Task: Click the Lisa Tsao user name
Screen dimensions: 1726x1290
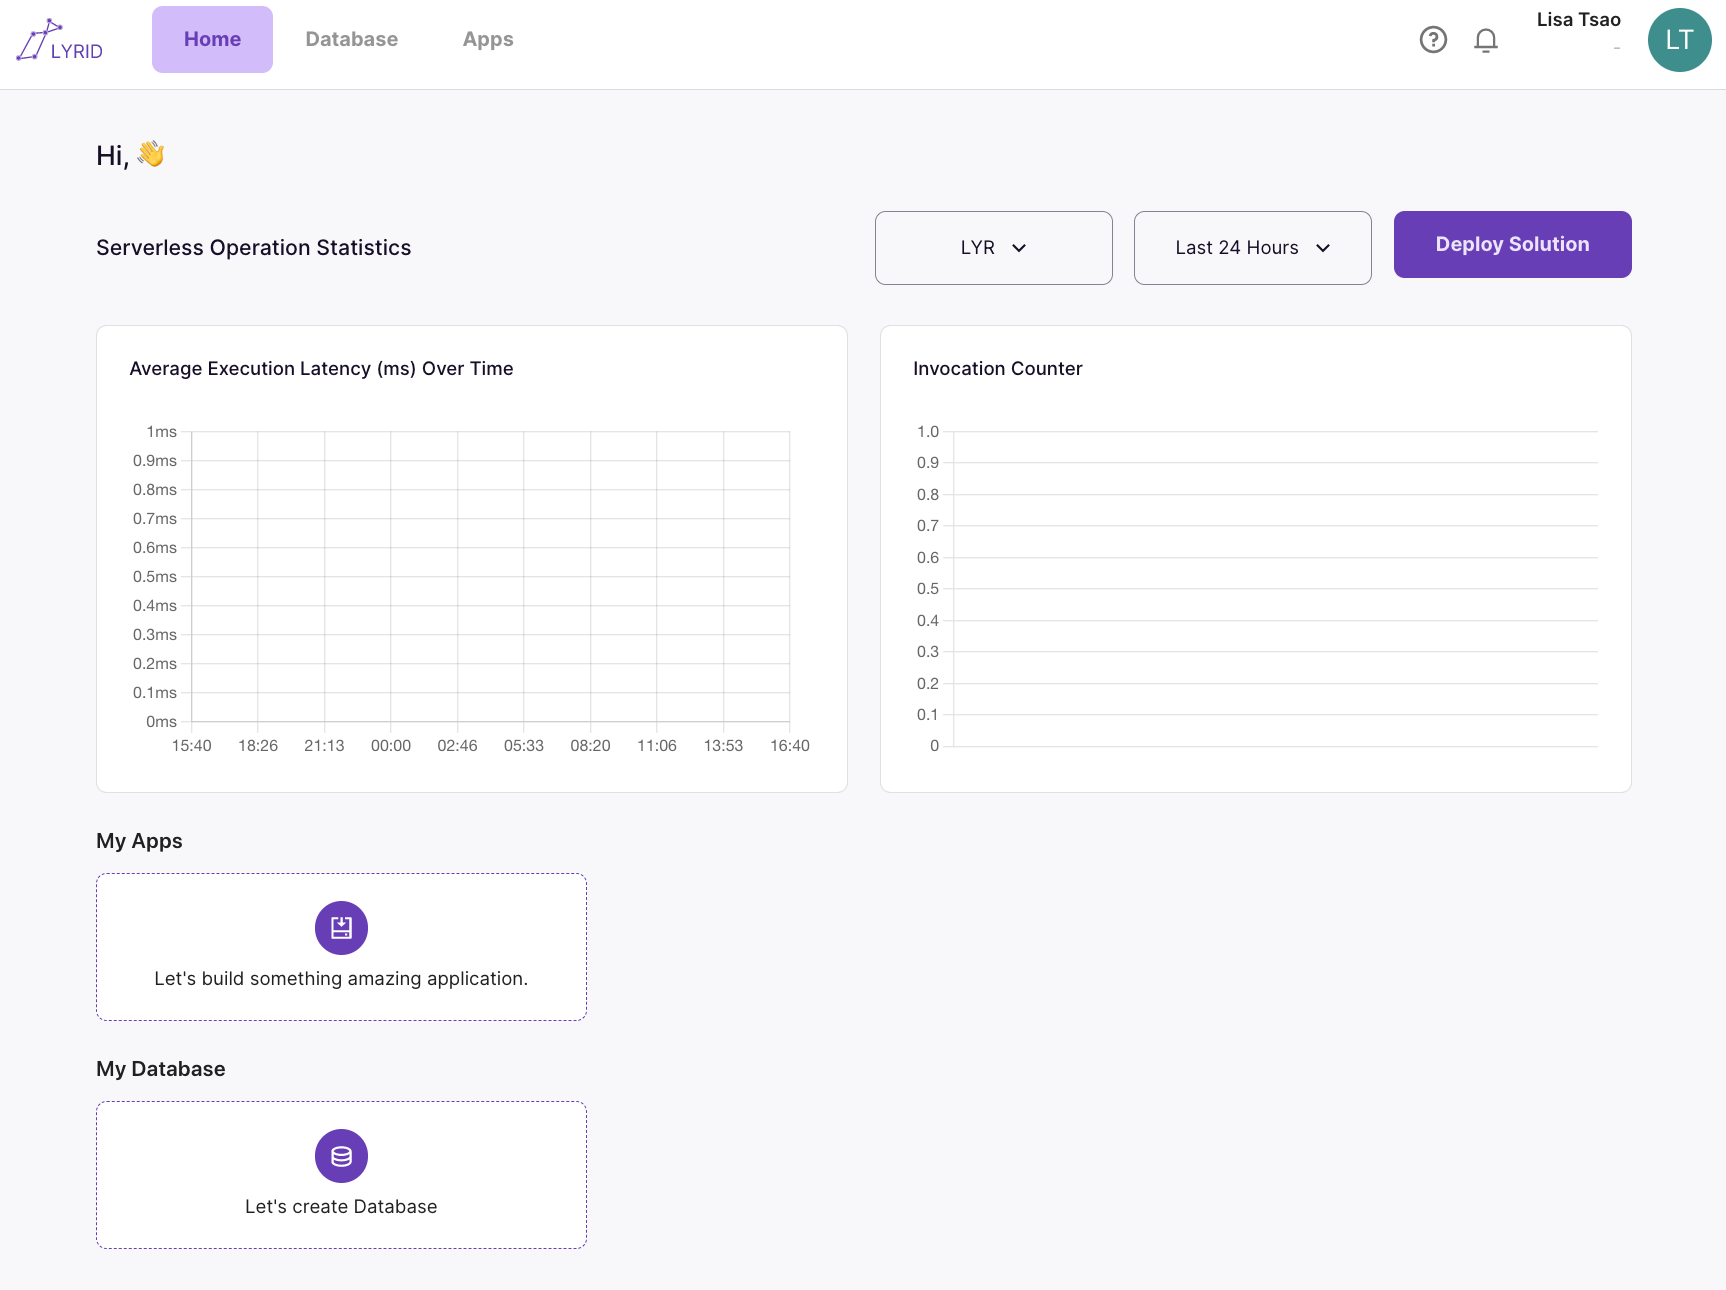Action: [1578, 20]
